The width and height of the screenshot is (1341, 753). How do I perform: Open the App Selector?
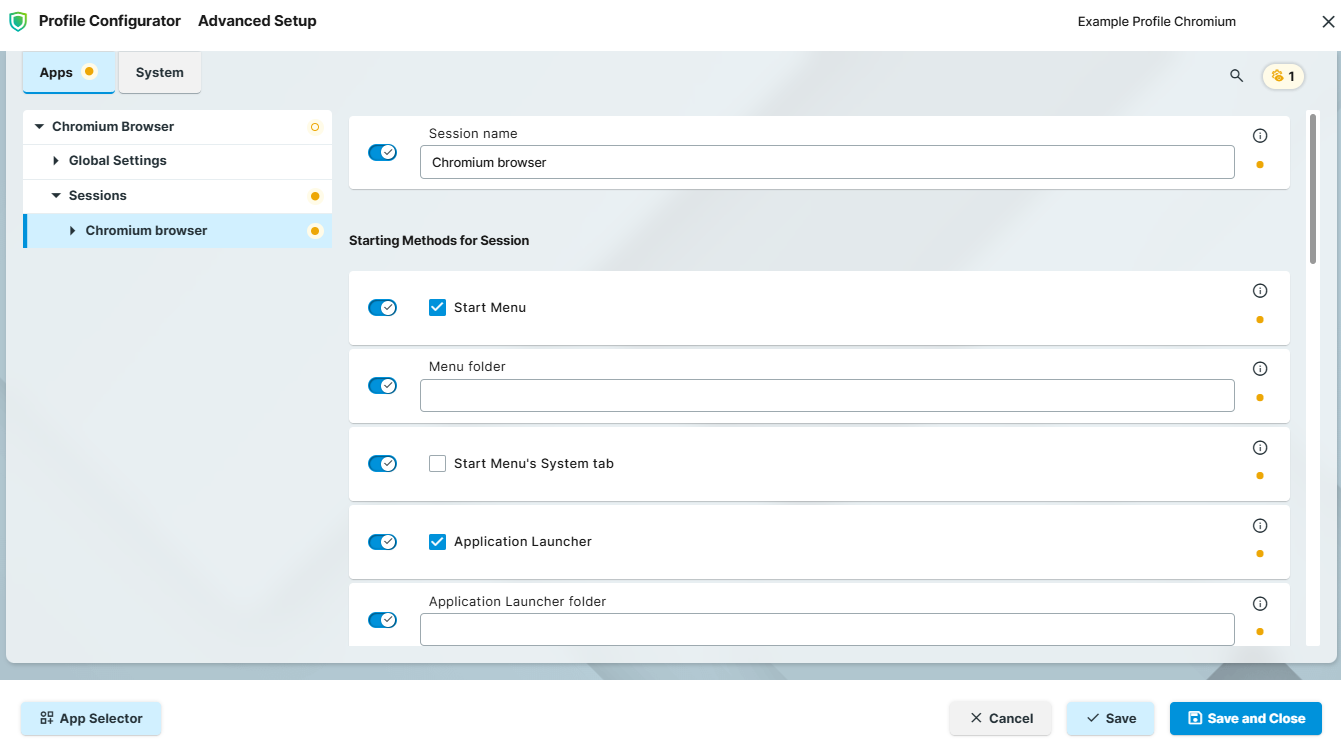tap(91, 718)
